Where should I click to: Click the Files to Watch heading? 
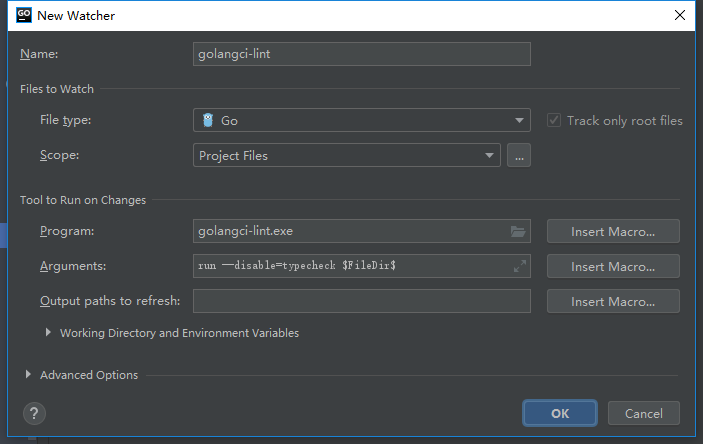(x=57, y=89)
